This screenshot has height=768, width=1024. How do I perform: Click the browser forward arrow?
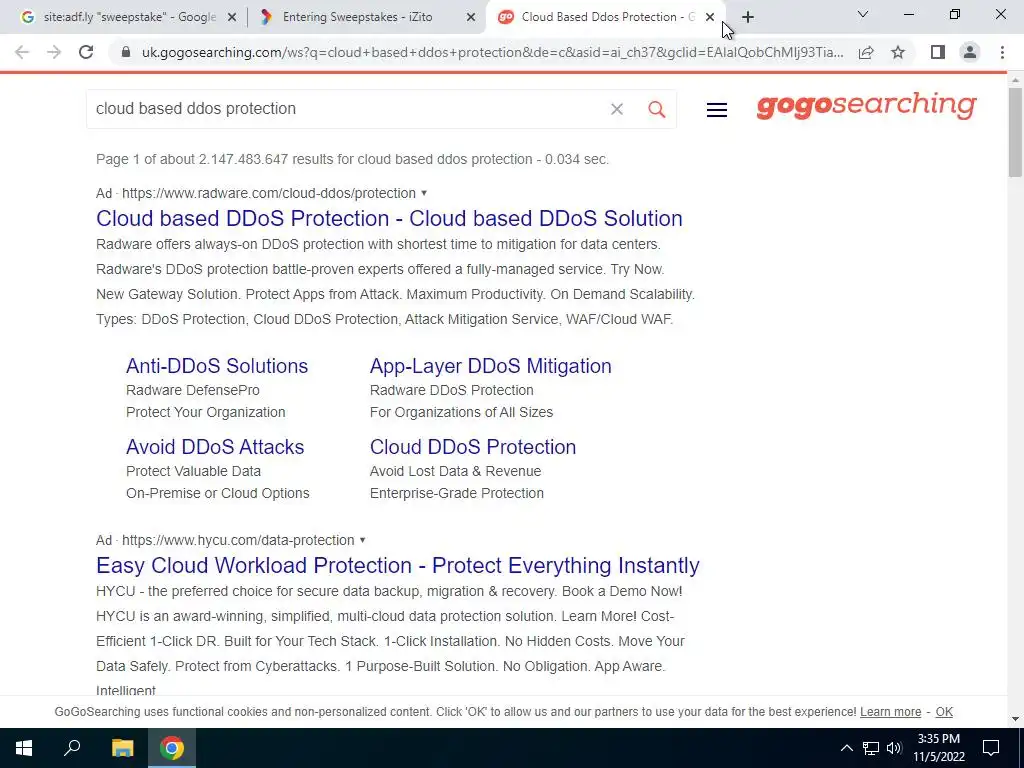point(54,52)
